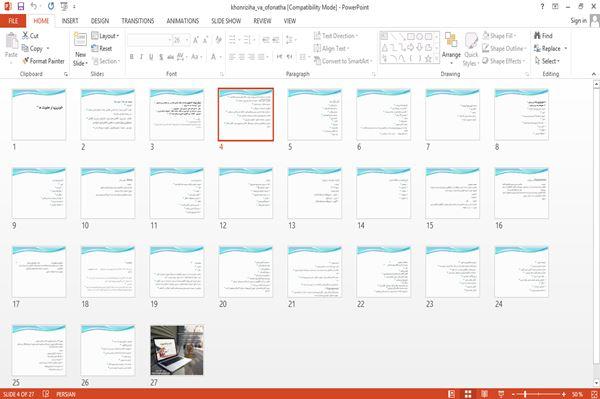
Task: Click Sign in link
Action: [x=578, y=21]
